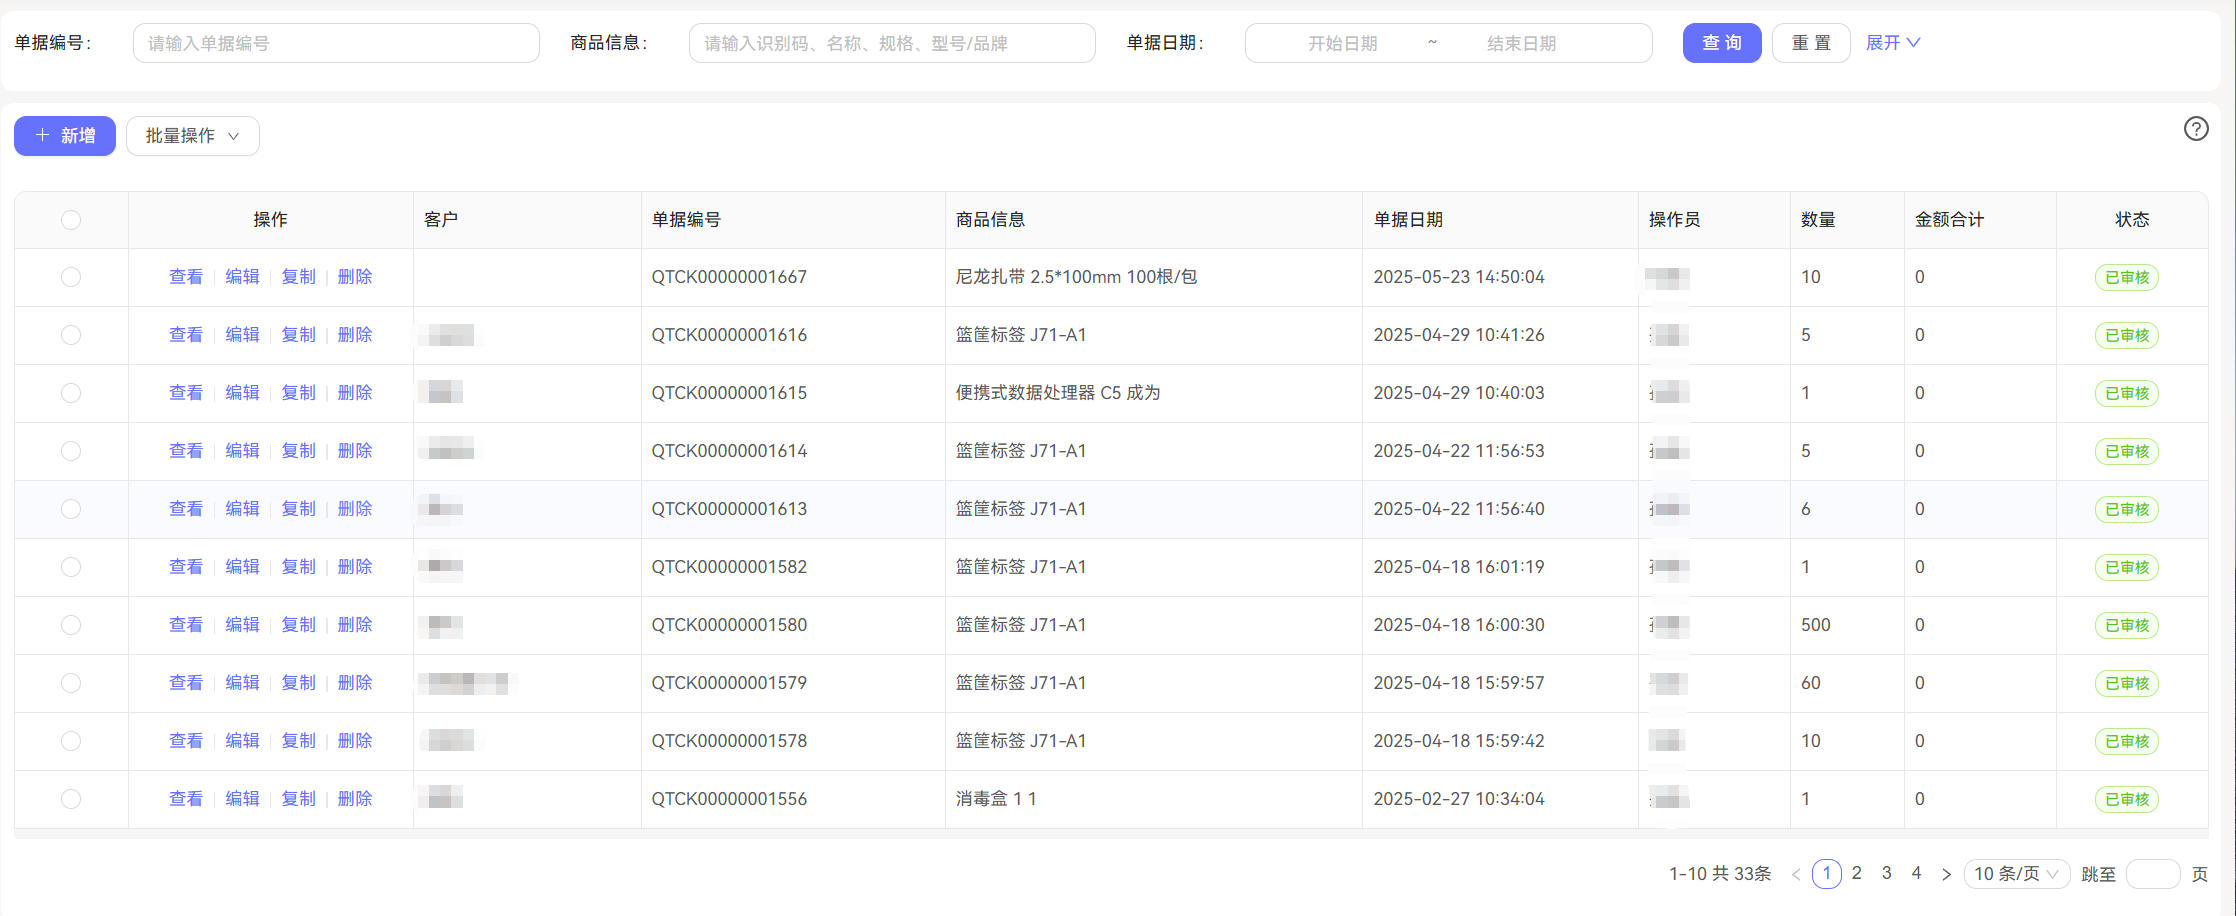Click the help question mark icon
The height and width of the screenshot is (916, 2236).
click(2195, 129)
